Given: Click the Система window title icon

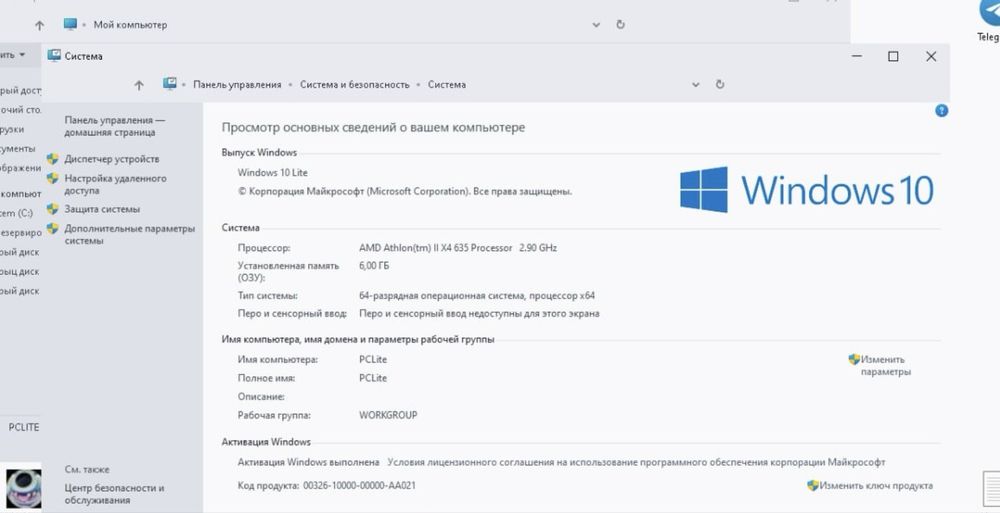Looking at the screenshot, I should pos(54,56).
